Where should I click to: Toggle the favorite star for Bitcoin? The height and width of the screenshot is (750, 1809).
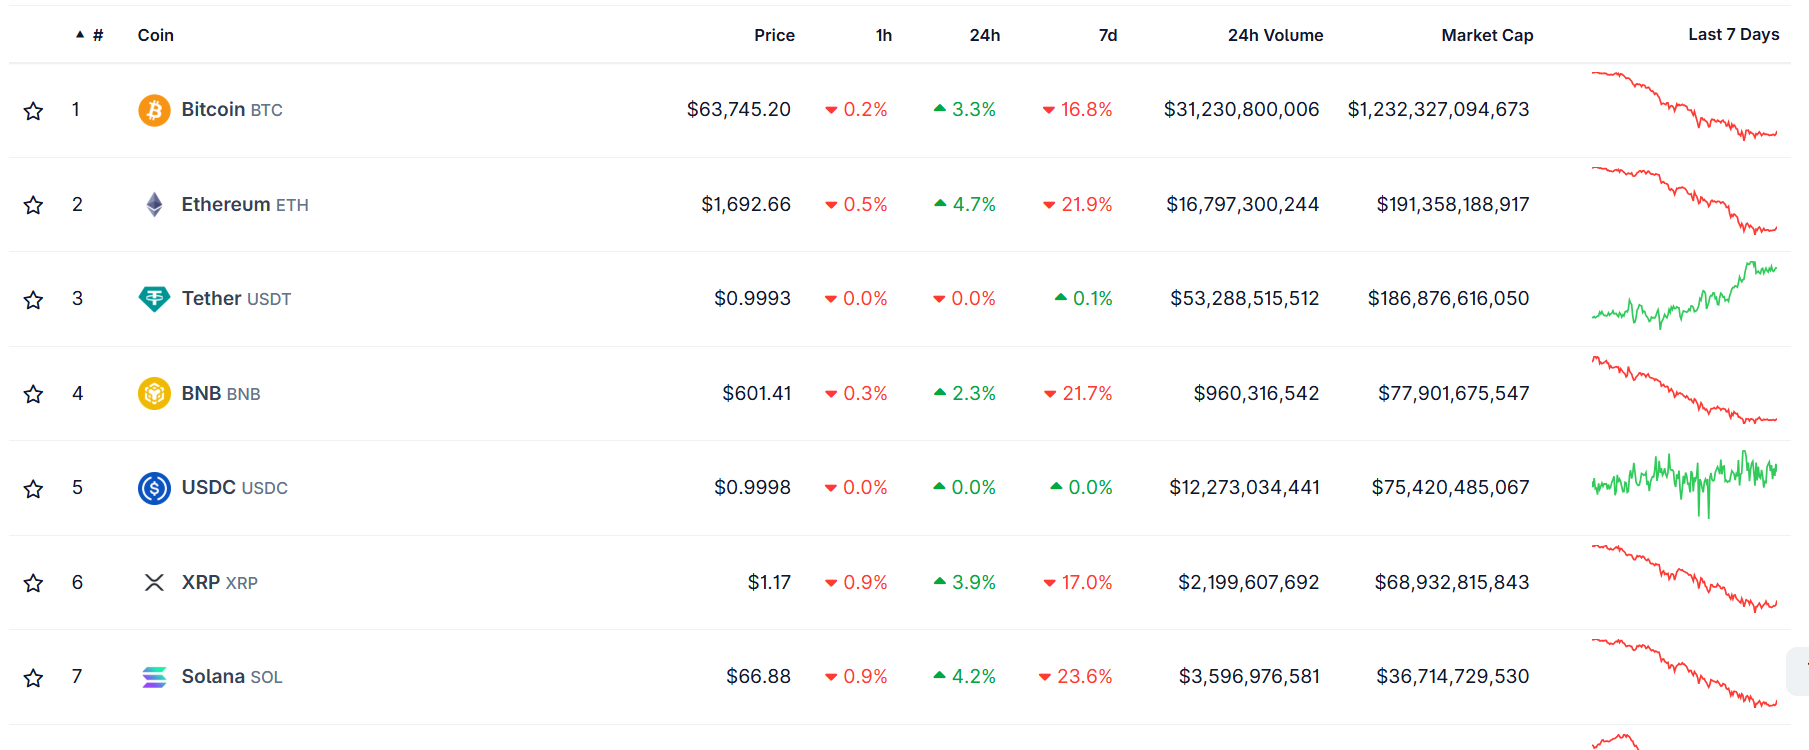(x=33, y=110)
